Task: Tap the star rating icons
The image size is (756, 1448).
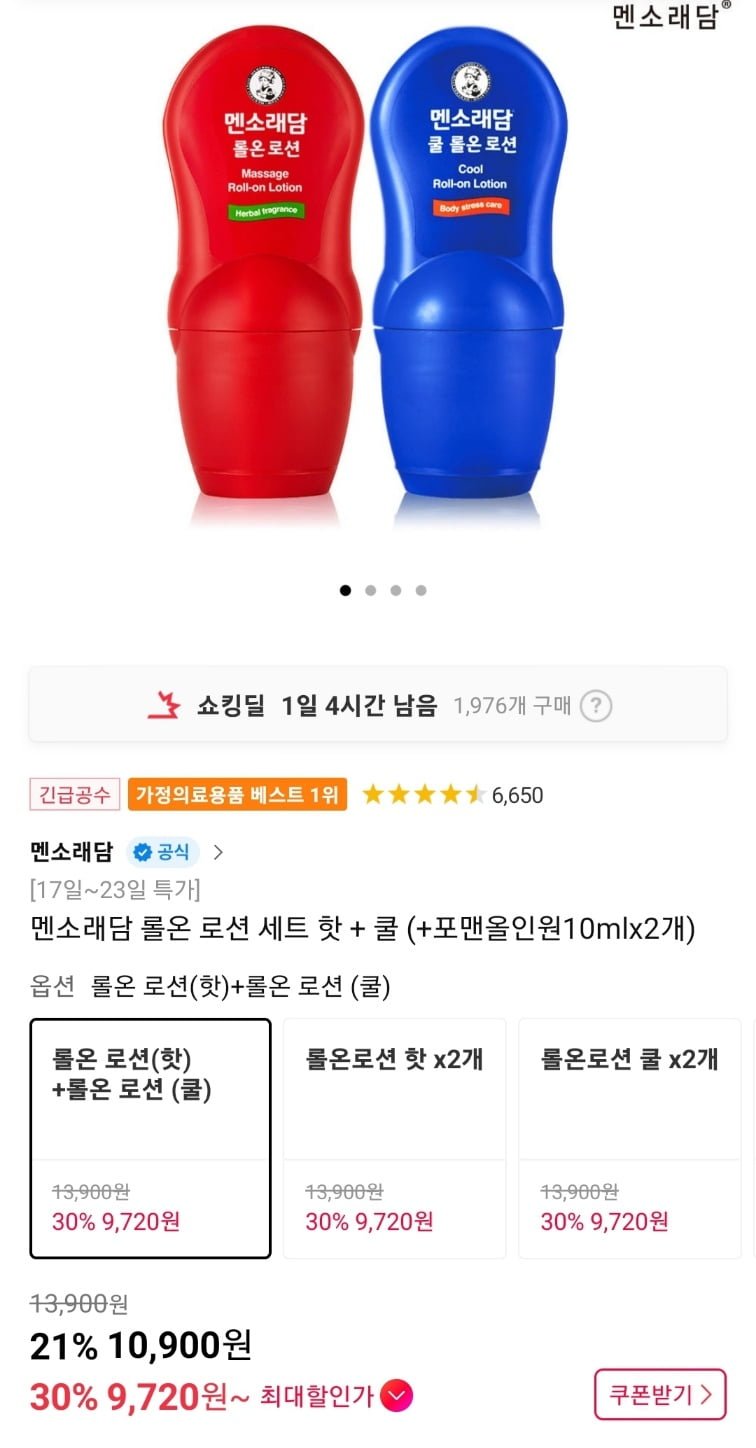Action: coord(423,795)
